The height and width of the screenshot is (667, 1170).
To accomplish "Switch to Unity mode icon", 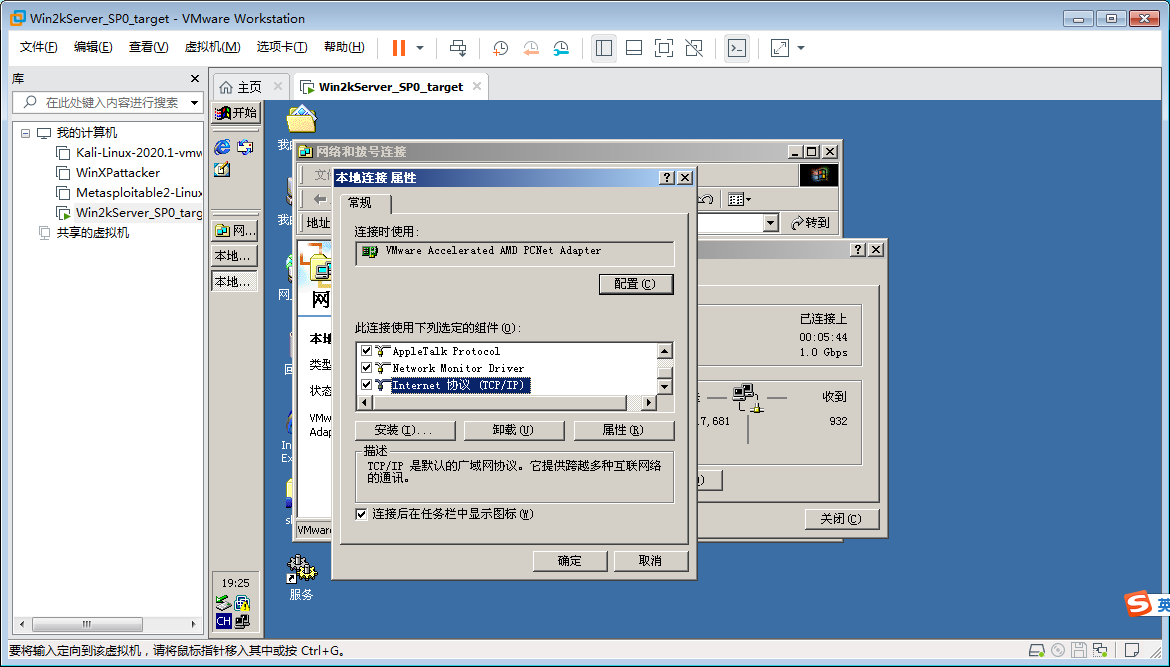I will [694, 48].
